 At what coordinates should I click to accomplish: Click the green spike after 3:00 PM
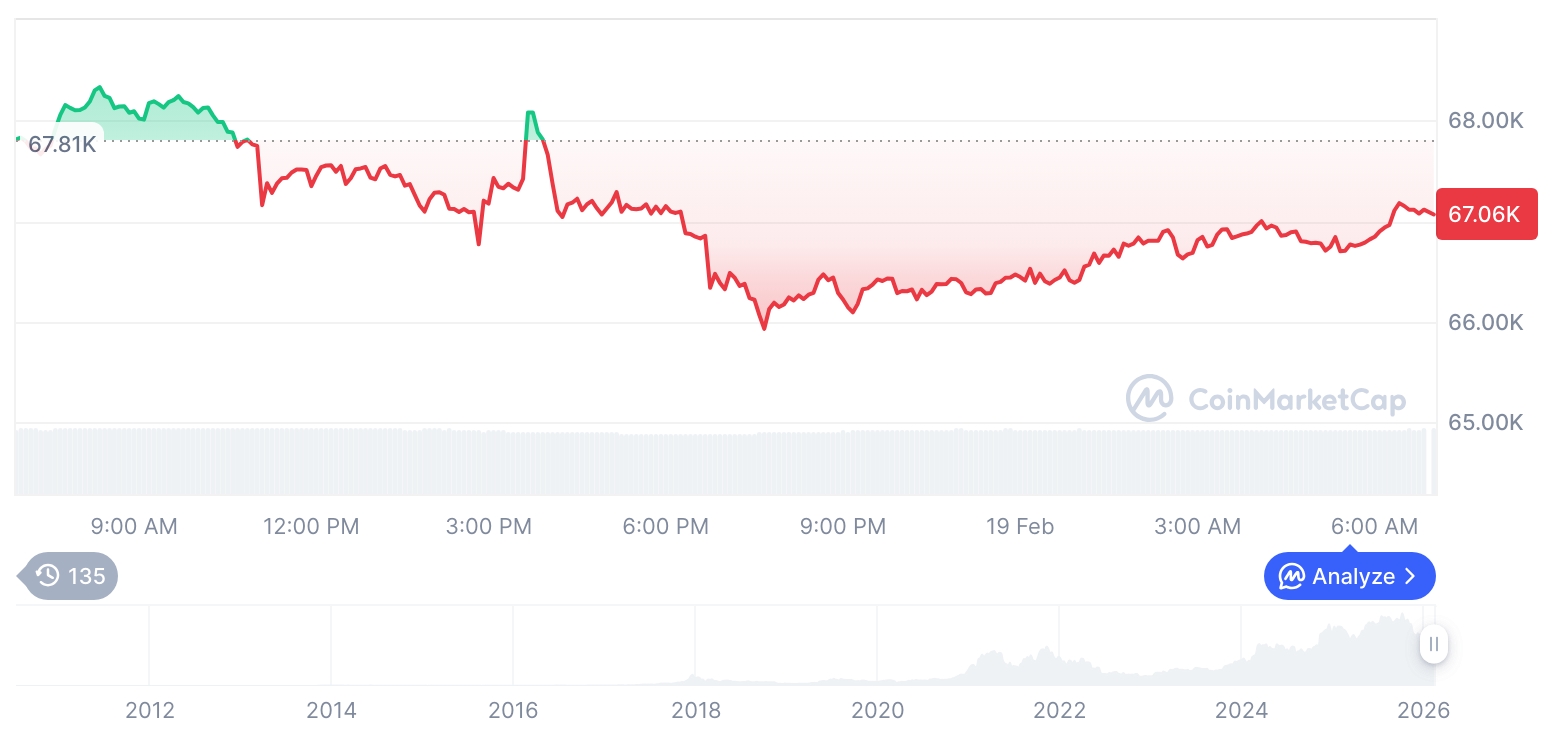pos(529,113)
